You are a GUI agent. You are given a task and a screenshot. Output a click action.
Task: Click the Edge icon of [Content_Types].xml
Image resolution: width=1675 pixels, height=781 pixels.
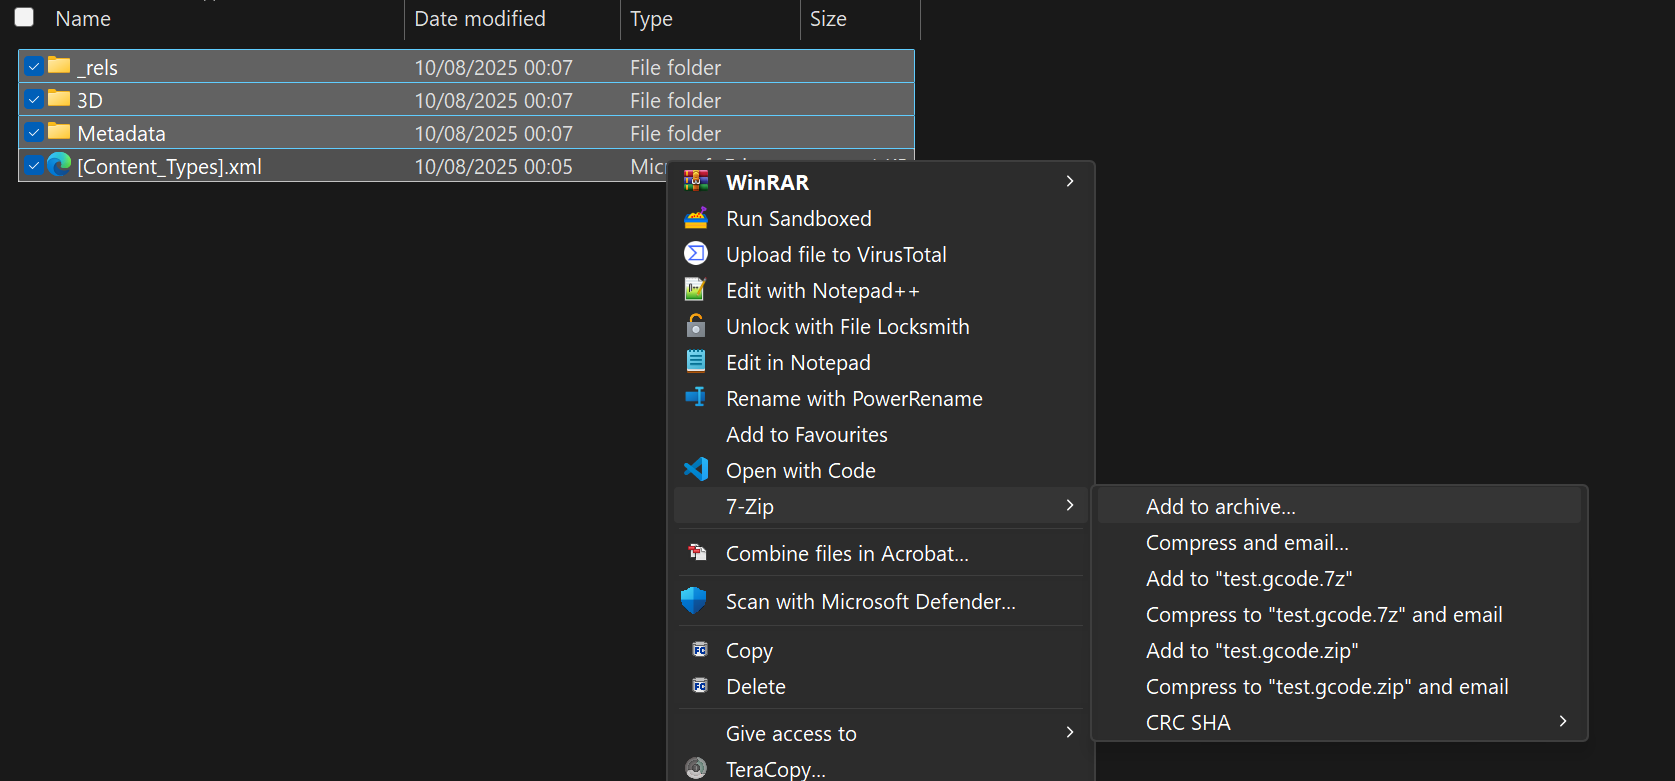59,164
